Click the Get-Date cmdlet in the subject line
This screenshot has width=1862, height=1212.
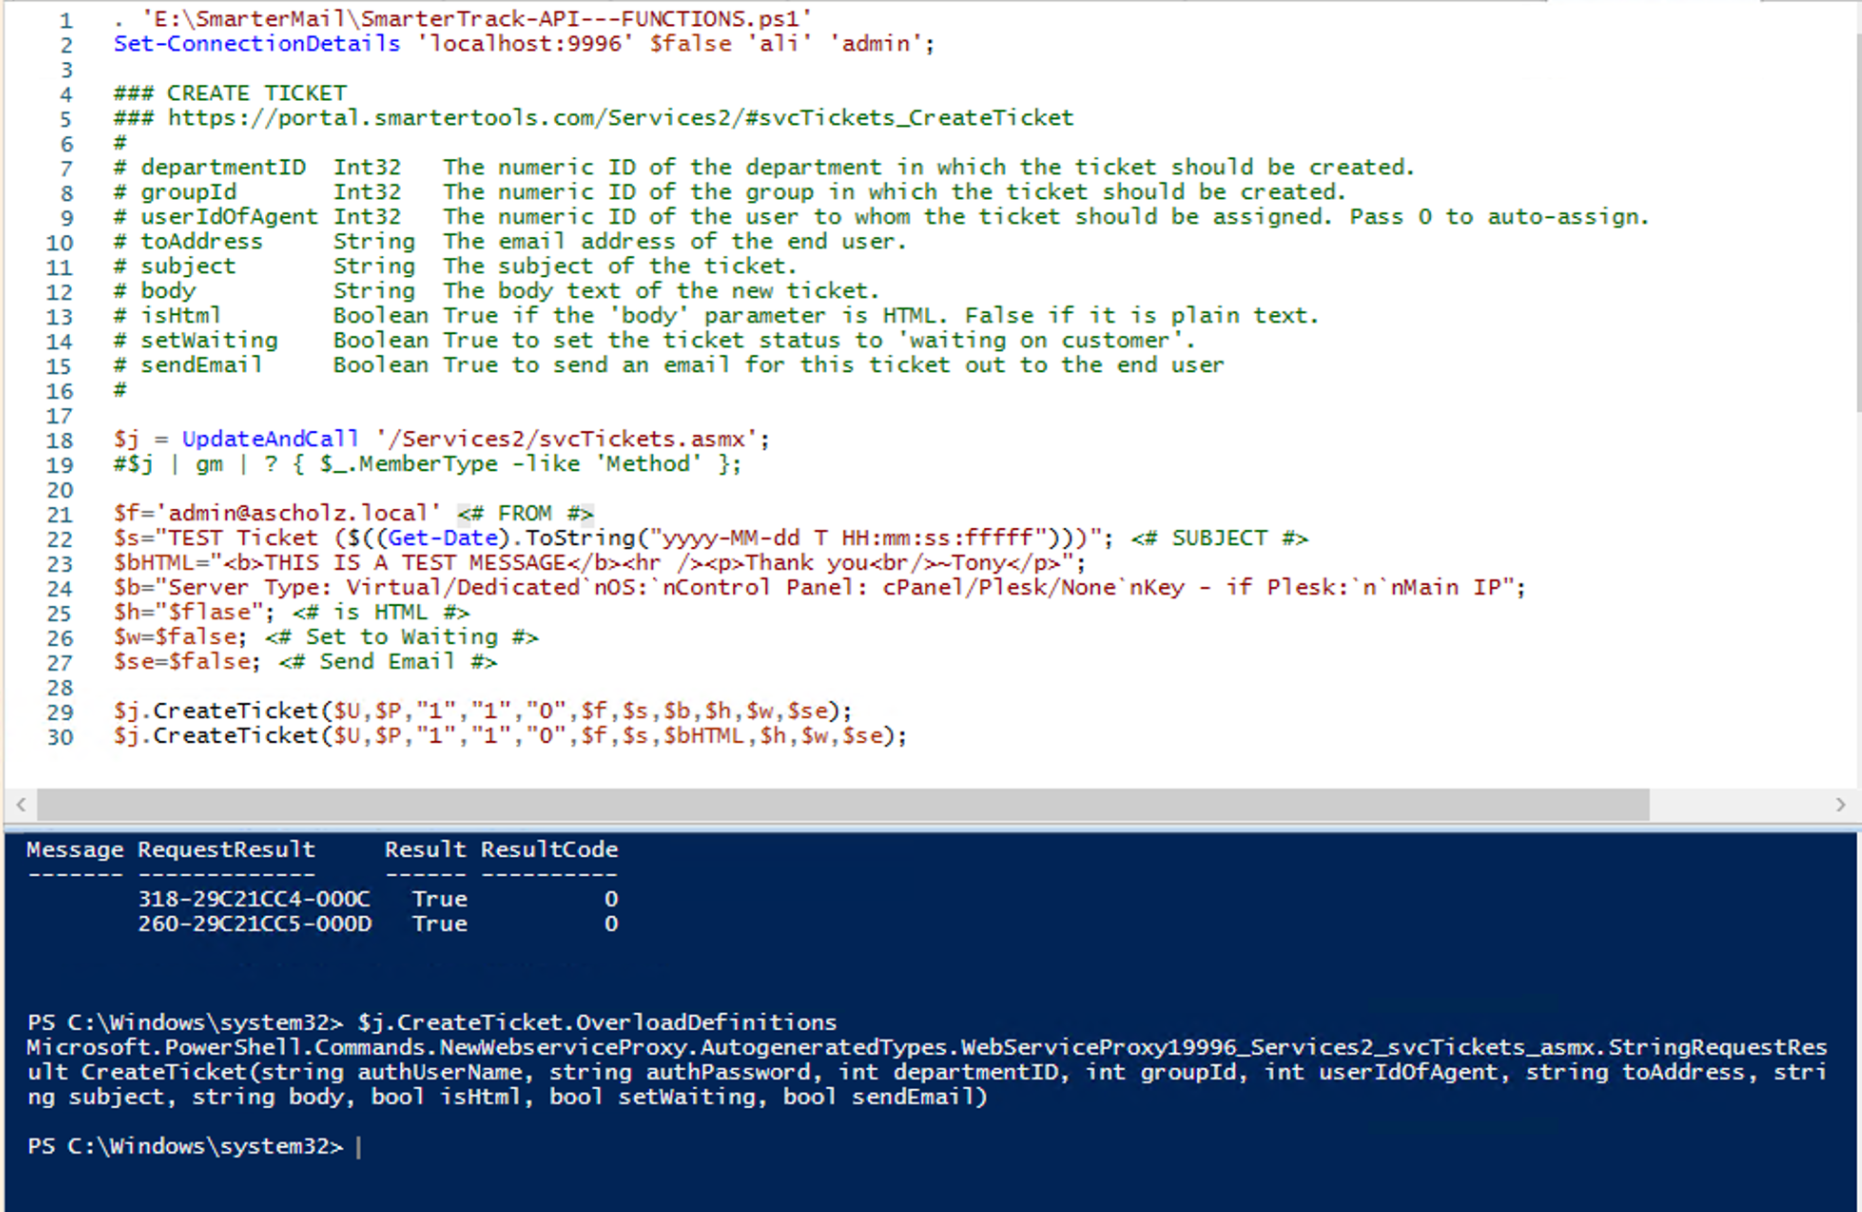pyautogui.click(x=442, y=538)
